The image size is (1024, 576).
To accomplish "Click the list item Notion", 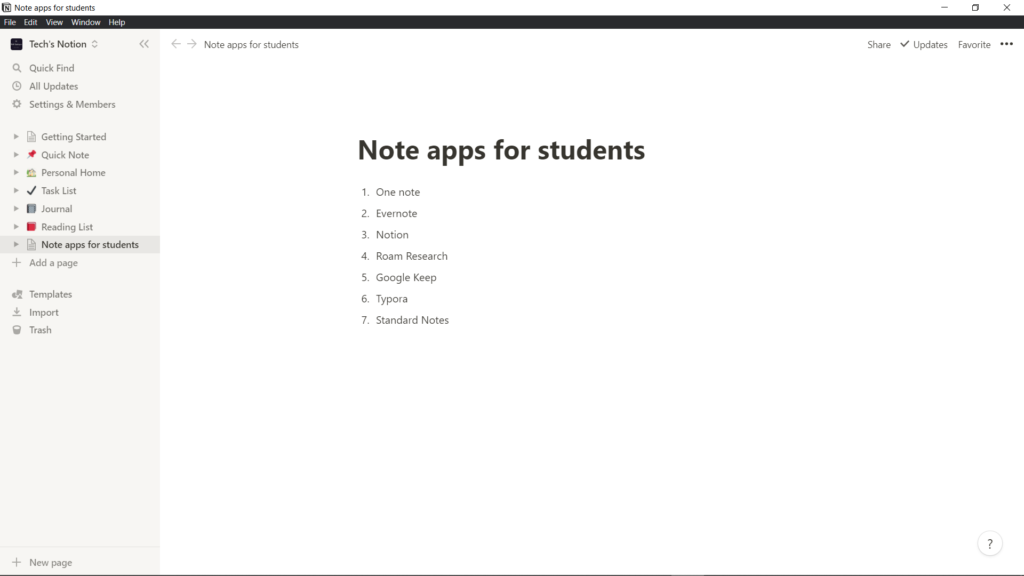I will point(392,234).
